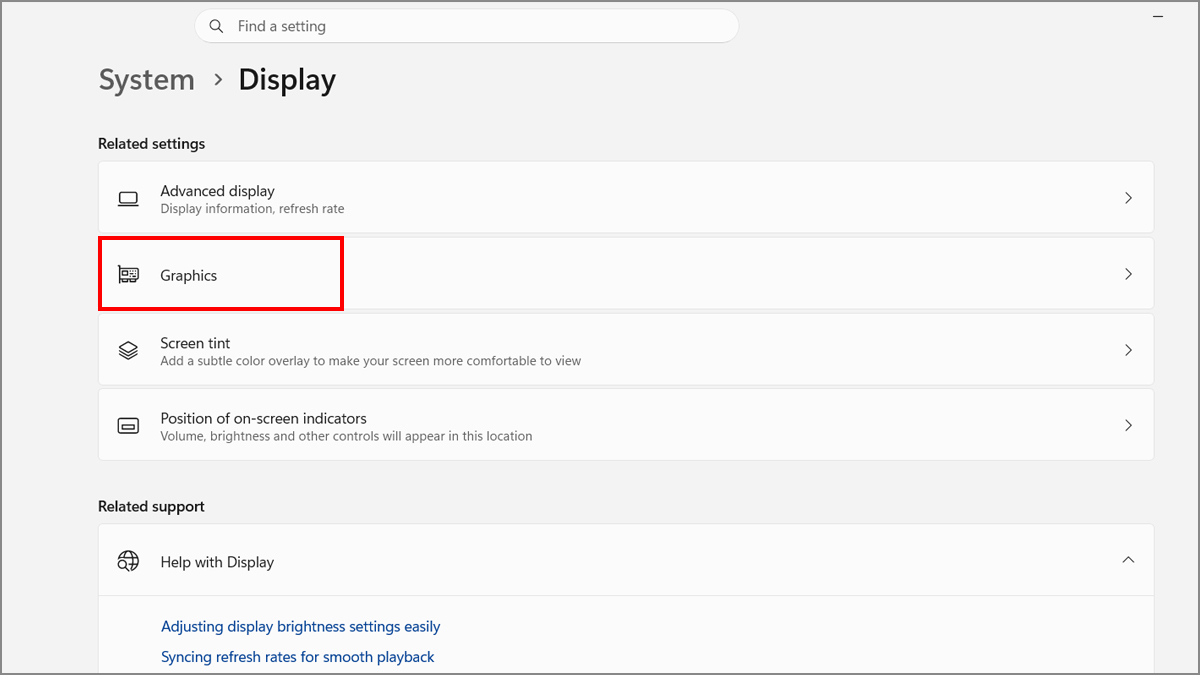Click chevron on Screen tint row
Screen dimensions: 1200x675
1128,350
